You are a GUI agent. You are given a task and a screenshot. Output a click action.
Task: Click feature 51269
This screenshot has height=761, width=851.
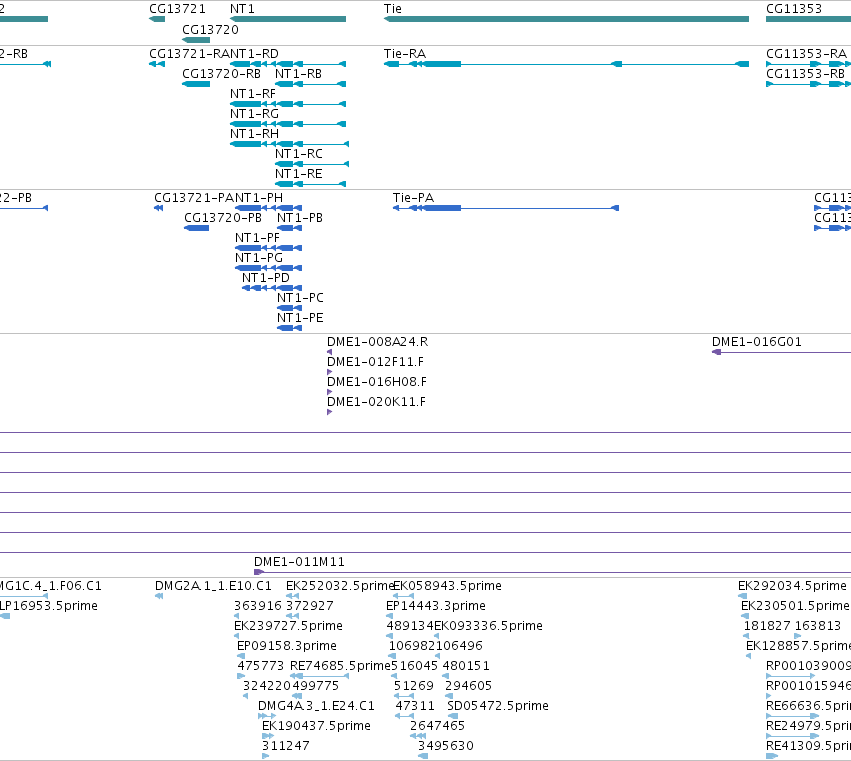pyautogui.click(x=404, y=696)
